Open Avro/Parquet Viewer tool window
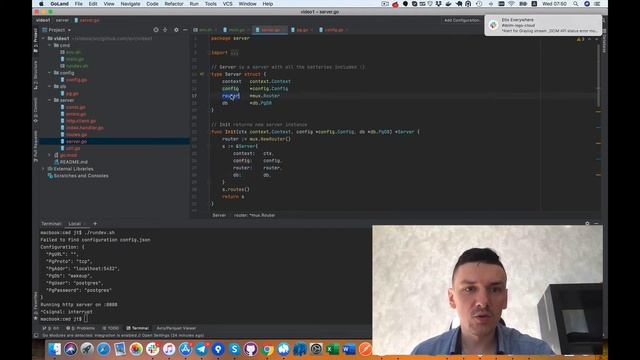 coord(176,328)
